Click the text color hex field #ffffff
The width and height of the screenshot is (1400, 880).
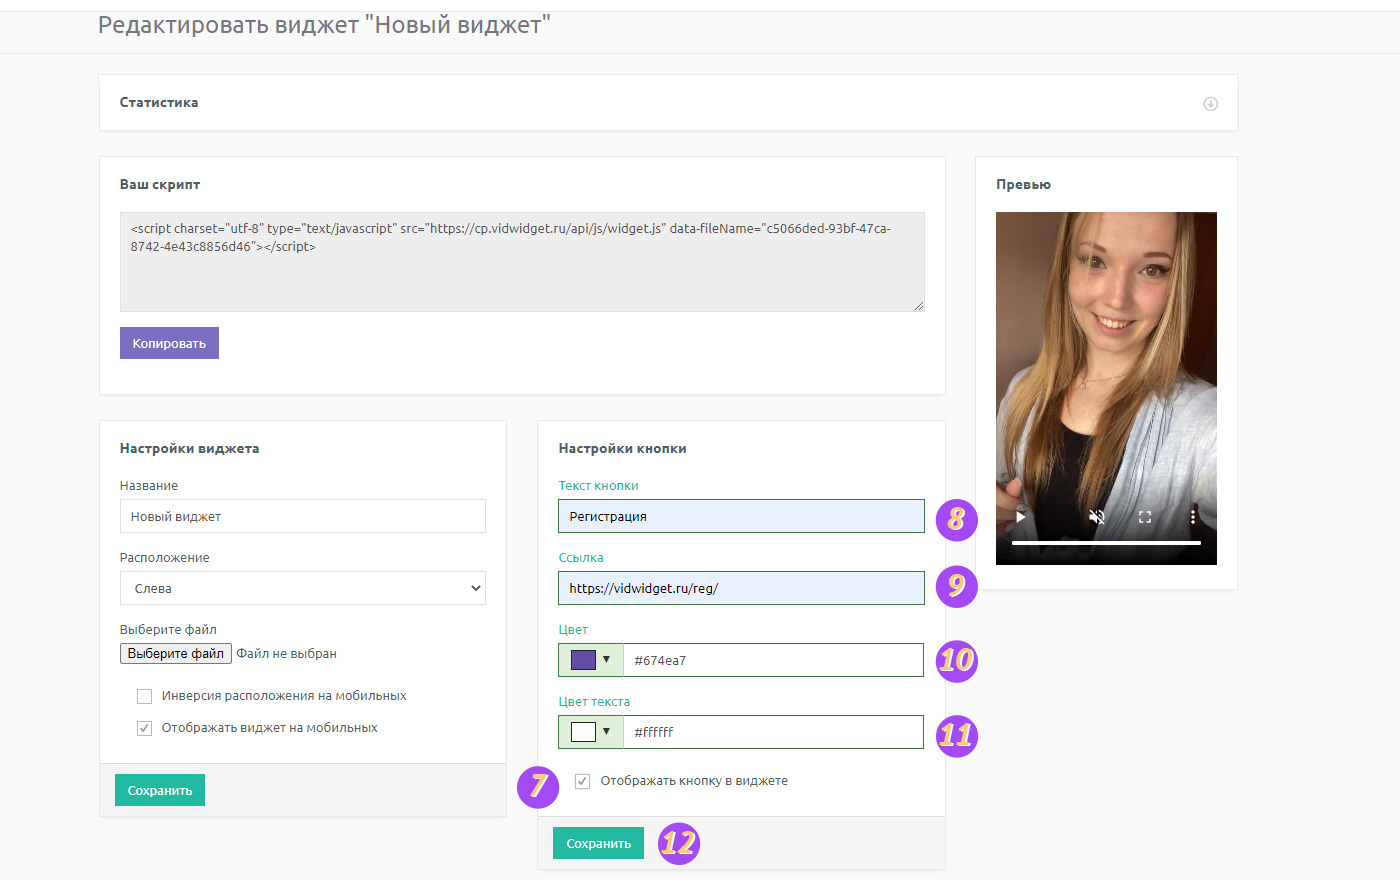pos(773,732)
